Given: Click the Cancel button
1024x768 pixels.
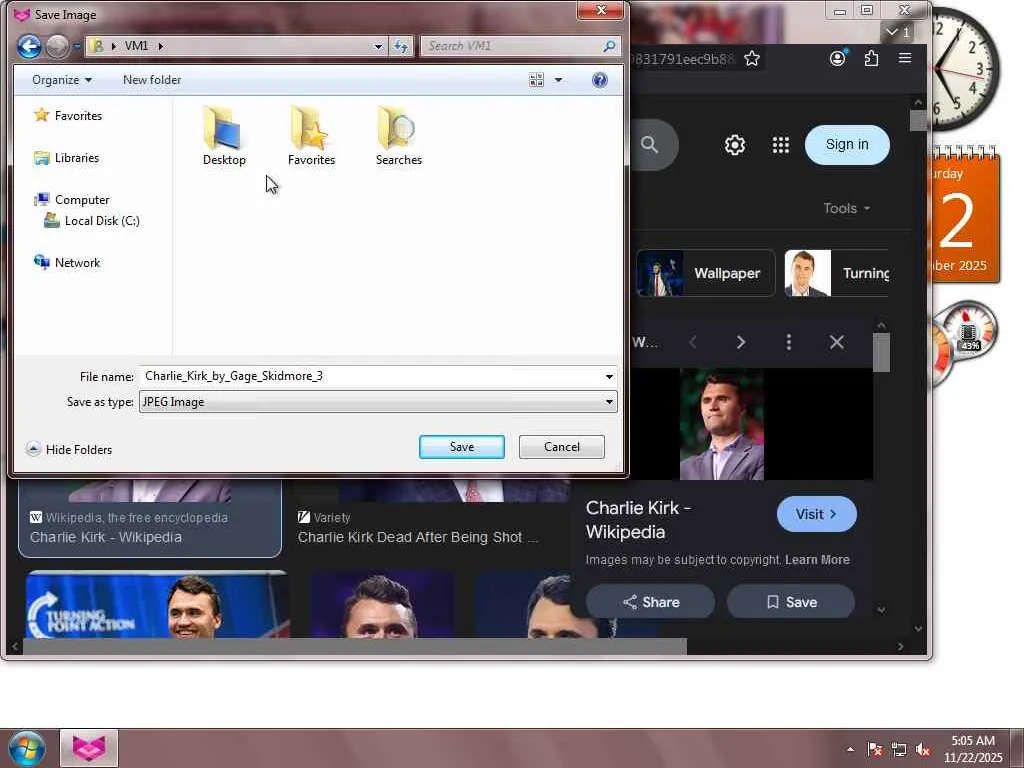Looking at the screenshot, I should [562, 447].
